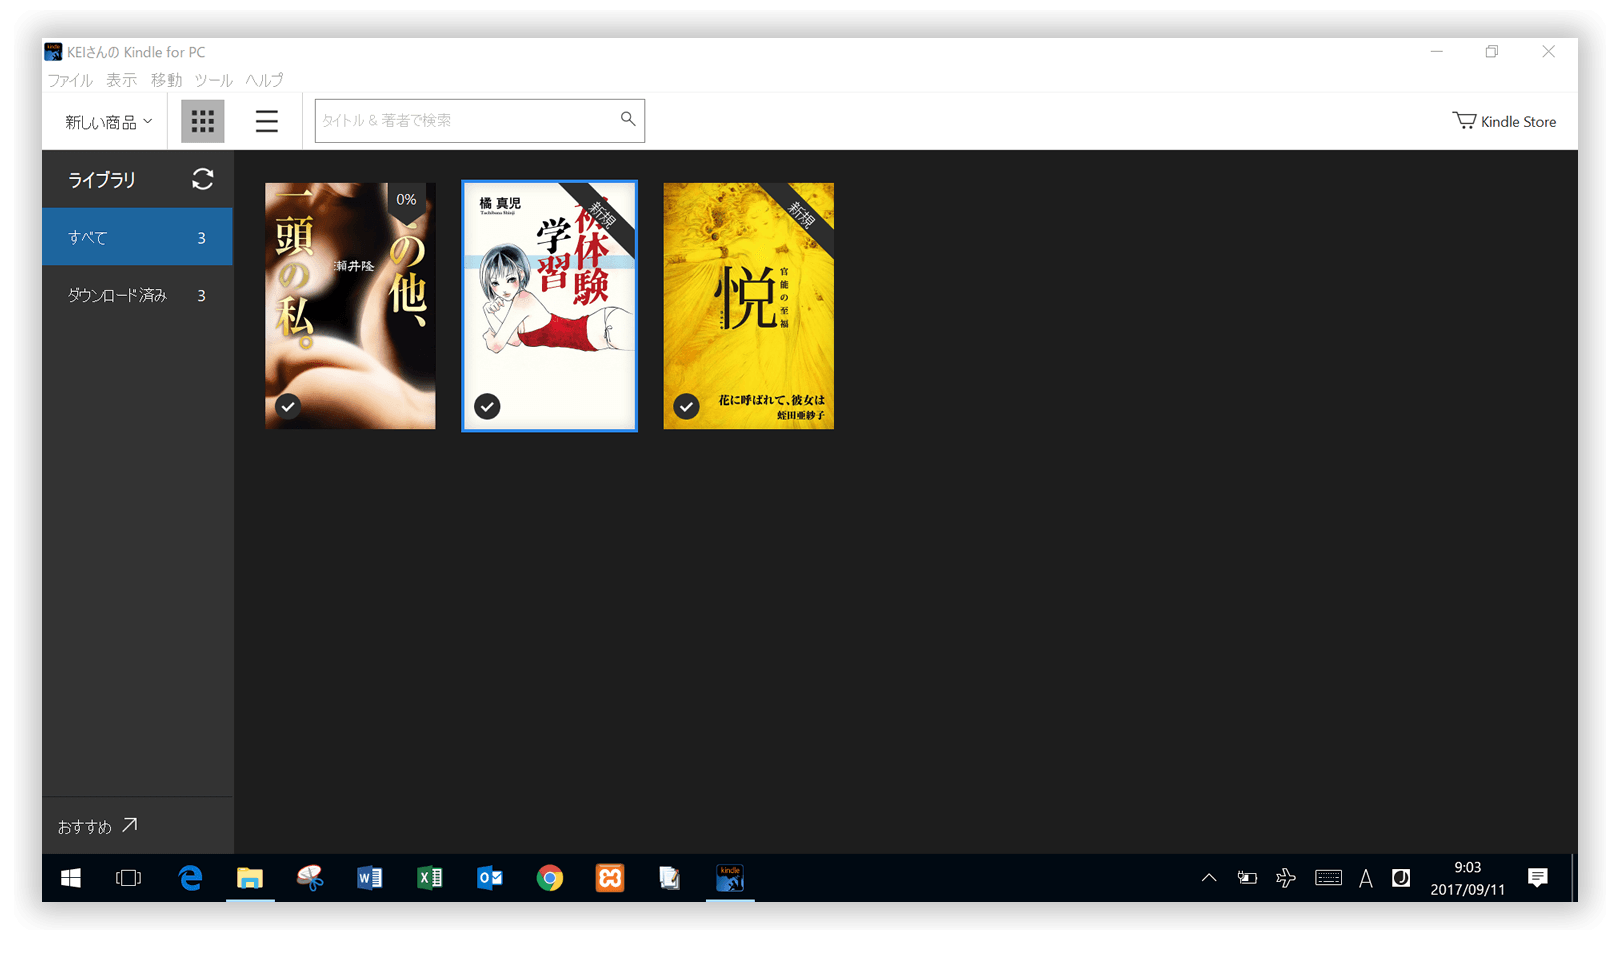The height and width of the screenshot is (980, 1620).
Task: Toggle IME input mode A indicator
Action: (x=1366, y=878)
